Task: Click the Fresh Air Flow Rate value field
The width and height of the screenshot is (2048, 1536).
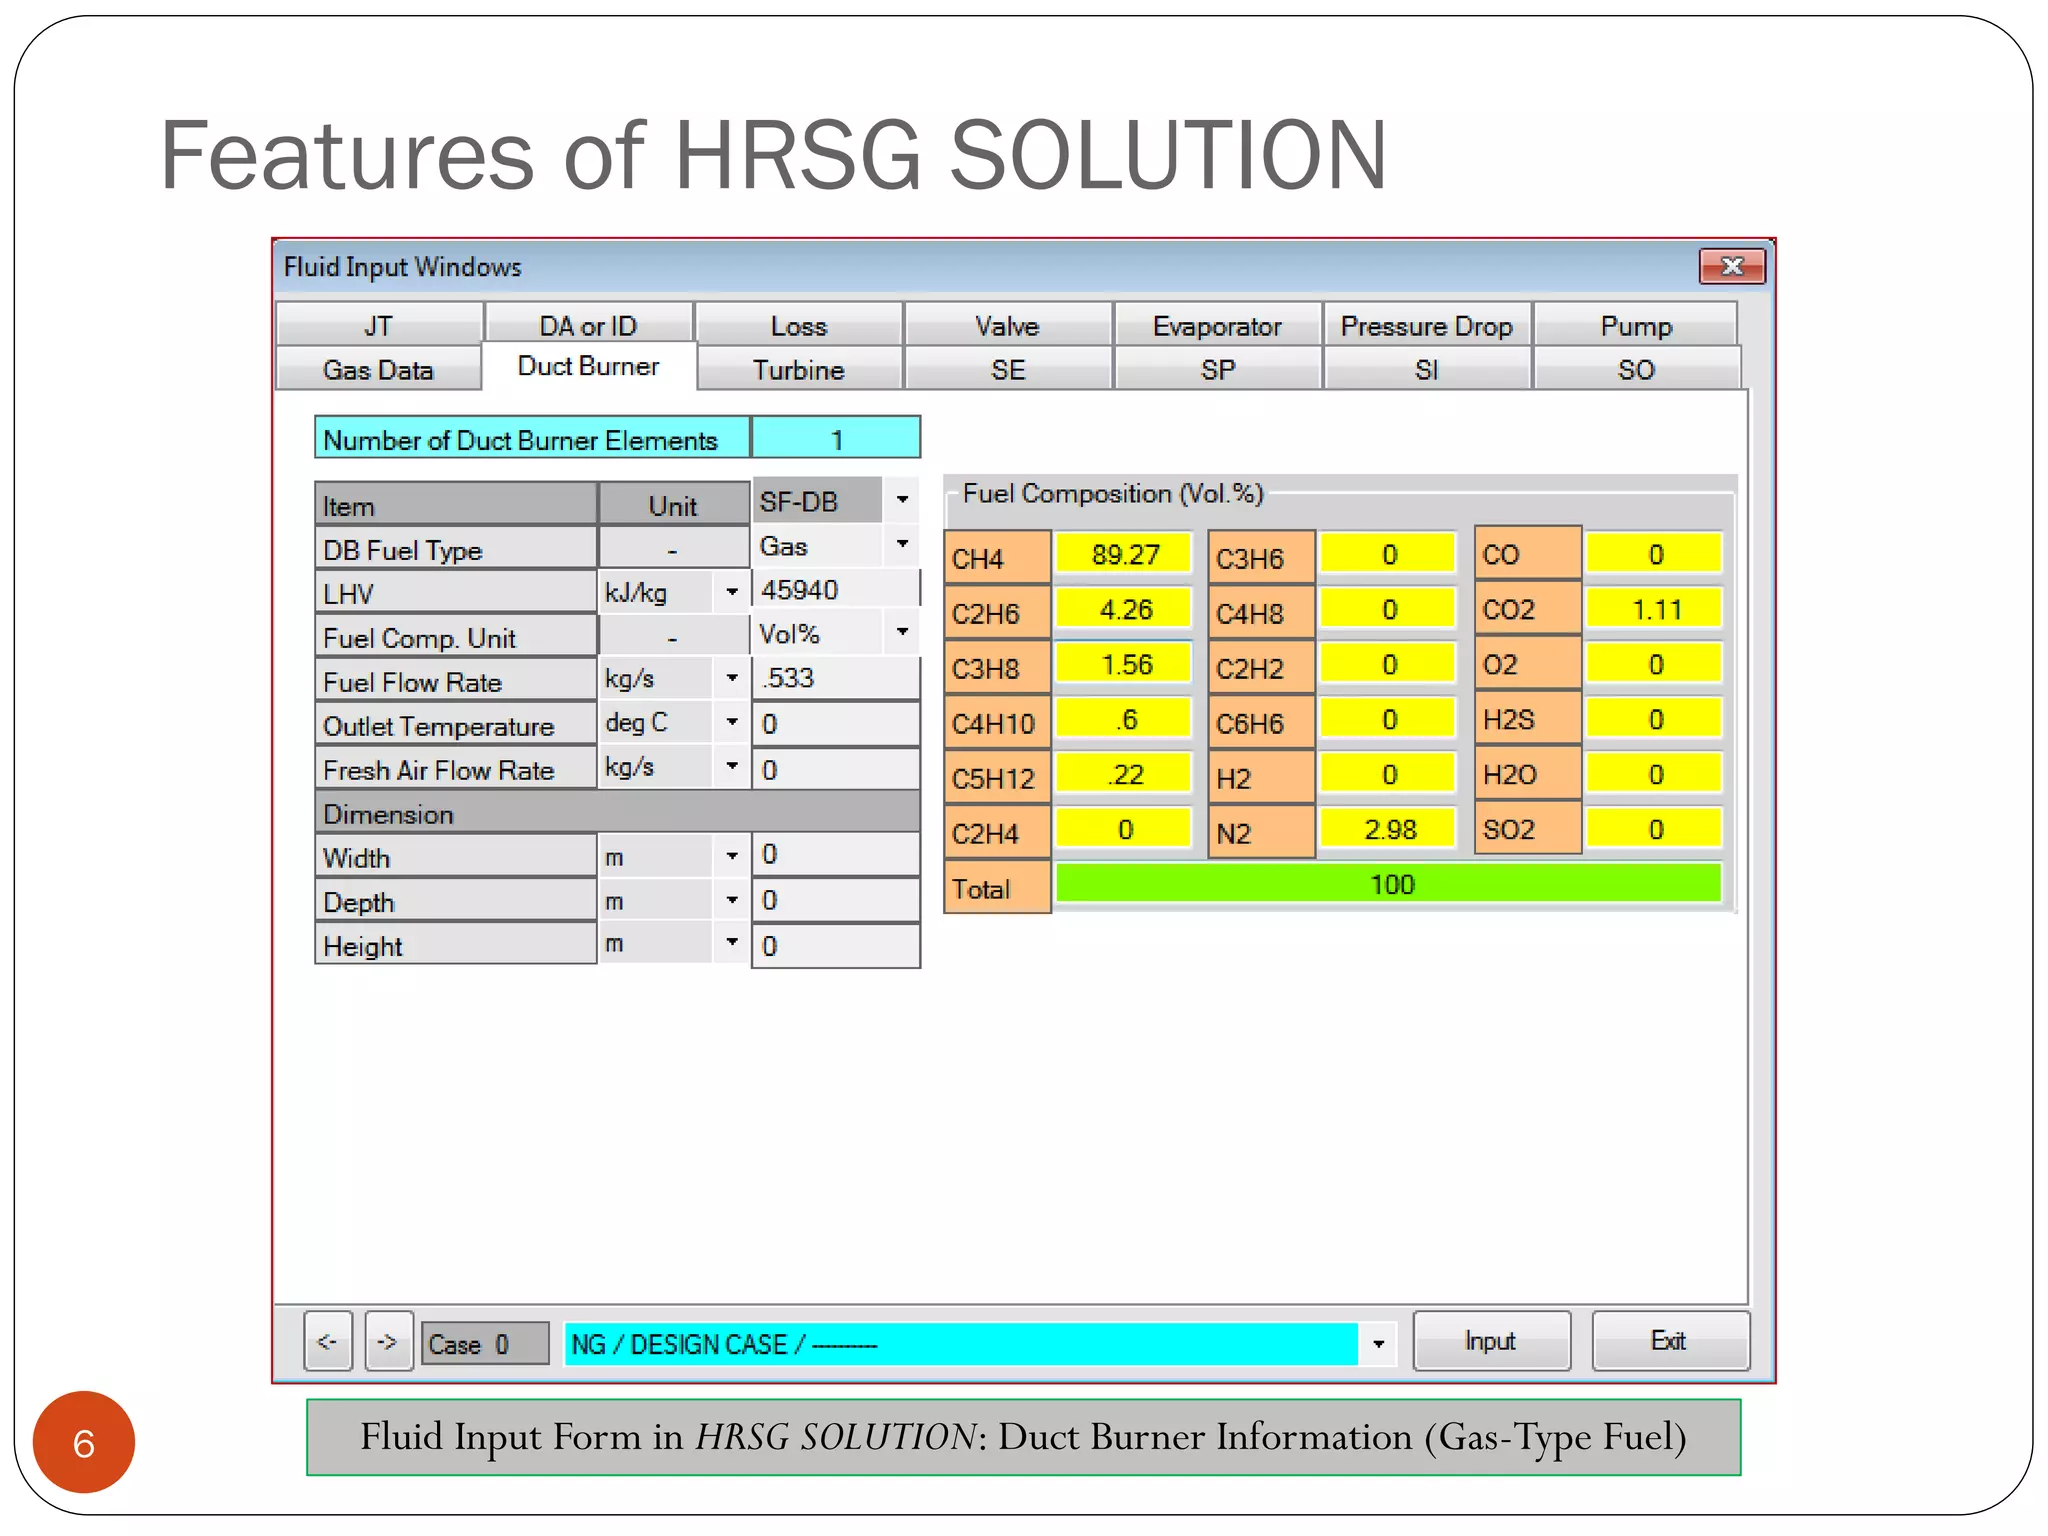Action: 836,769
